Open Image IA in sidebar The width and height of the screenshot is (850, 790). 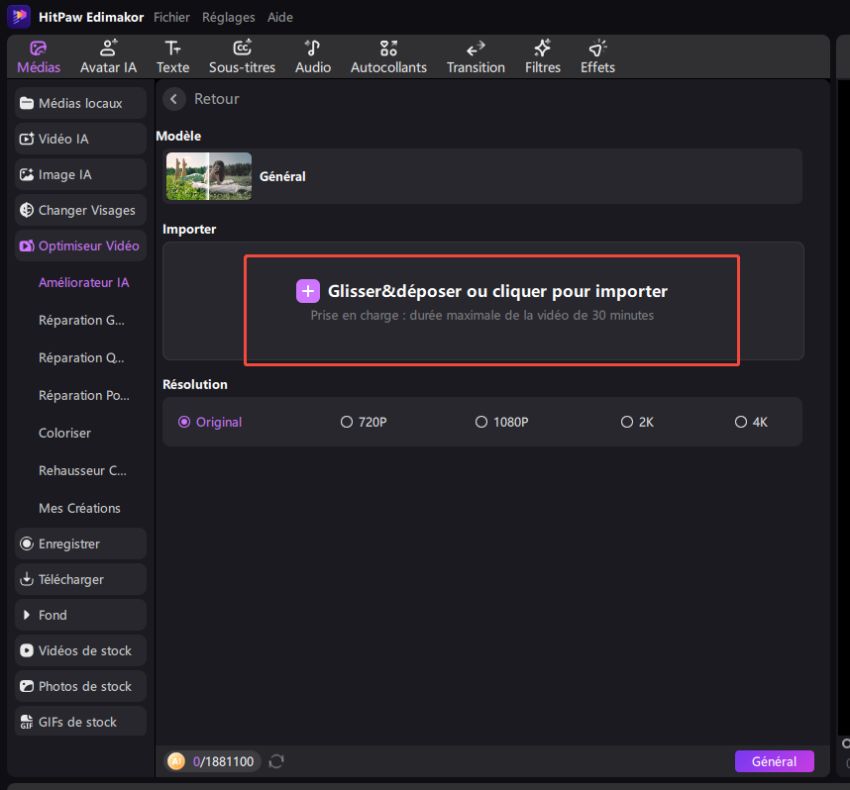80,175
